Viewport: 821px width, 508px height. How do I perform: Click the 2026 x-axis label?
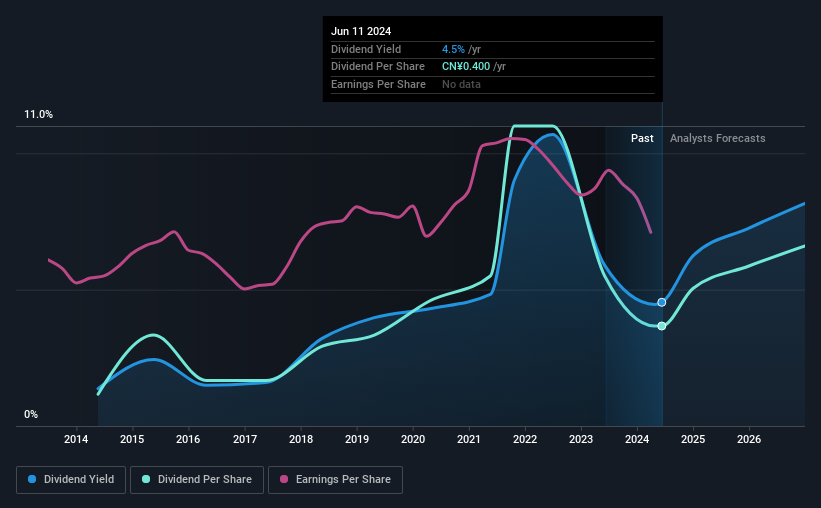749,439
